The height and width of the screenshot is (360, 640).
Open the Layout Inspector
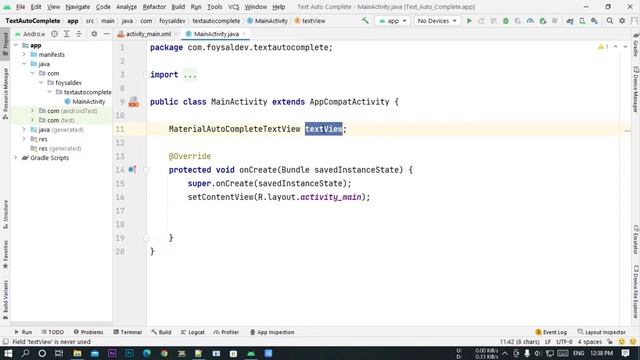(x=602, y=332)
